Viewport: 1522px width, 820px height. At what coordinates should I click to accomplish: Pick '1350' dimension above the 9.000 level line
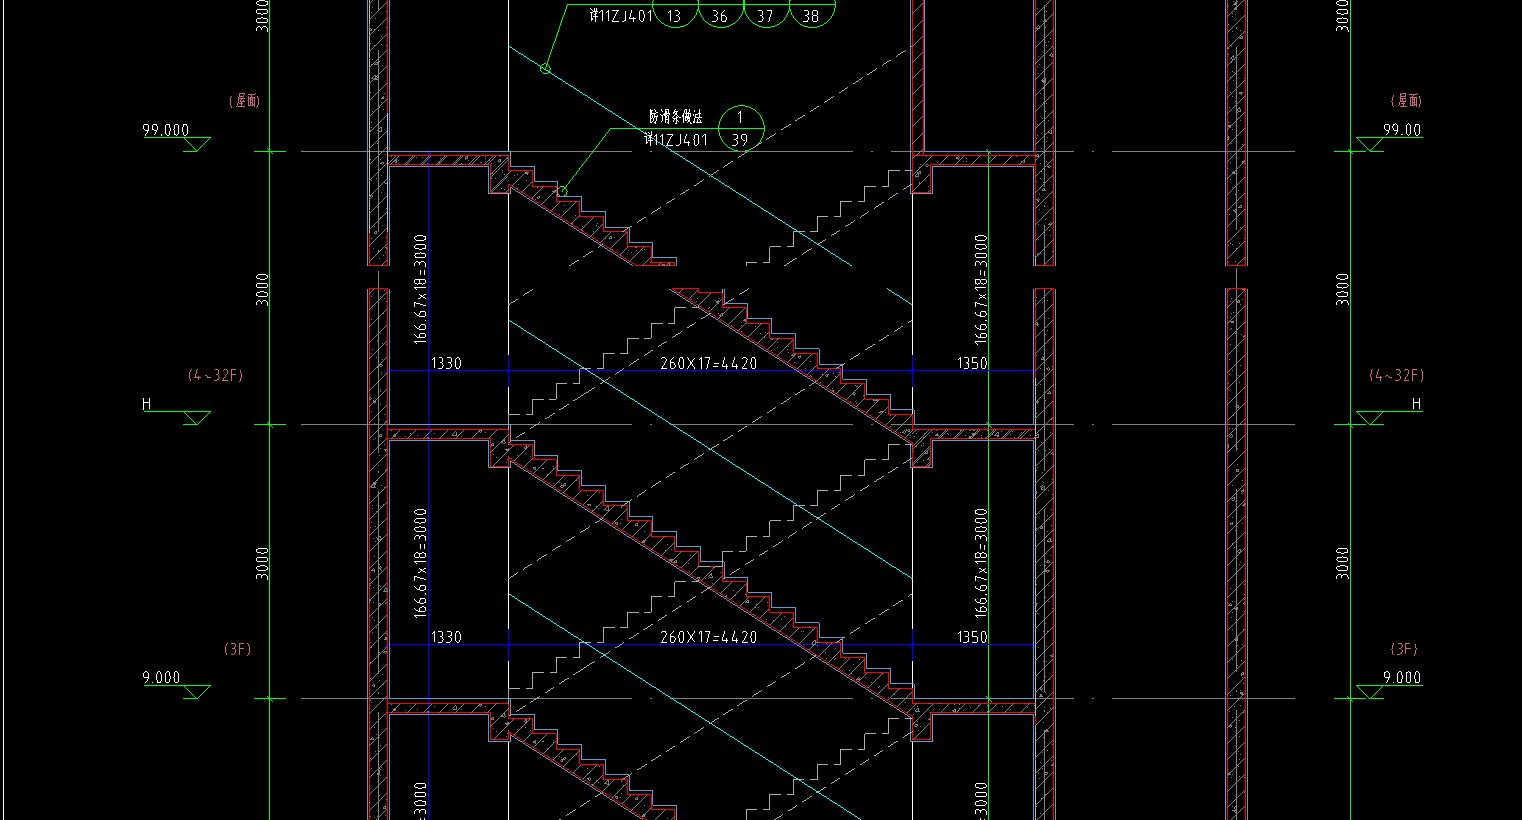tap(972, 637)
